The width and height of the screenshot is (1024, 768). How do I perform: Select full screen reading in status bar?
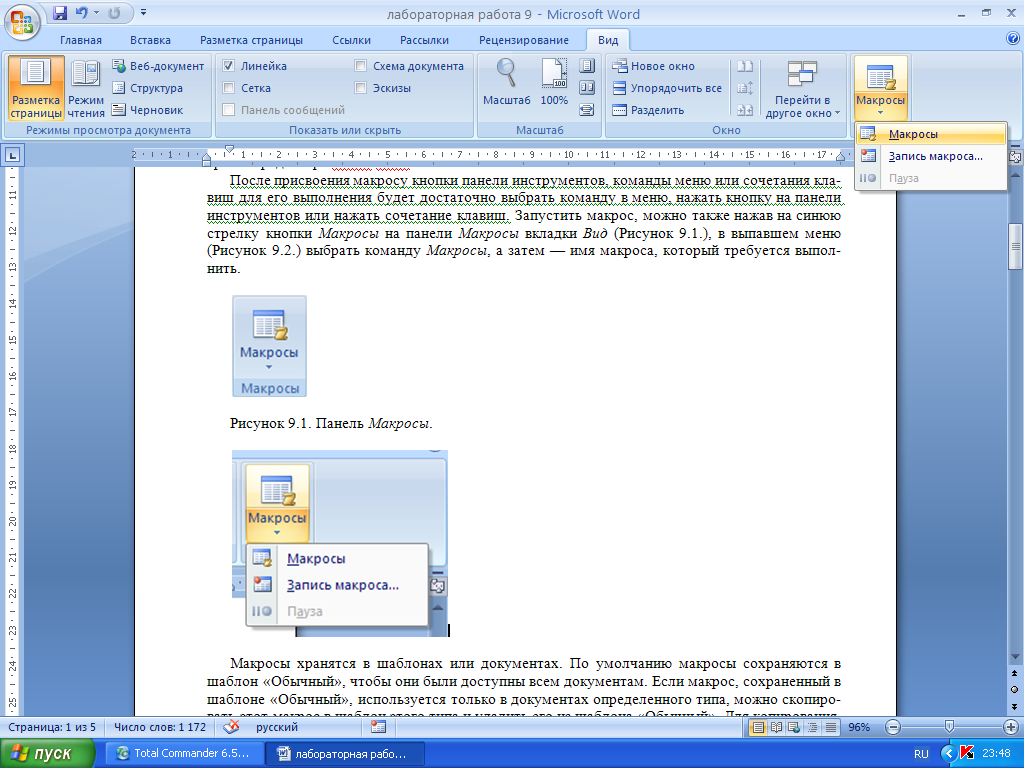pyautogui.click(x=776, y=727)
